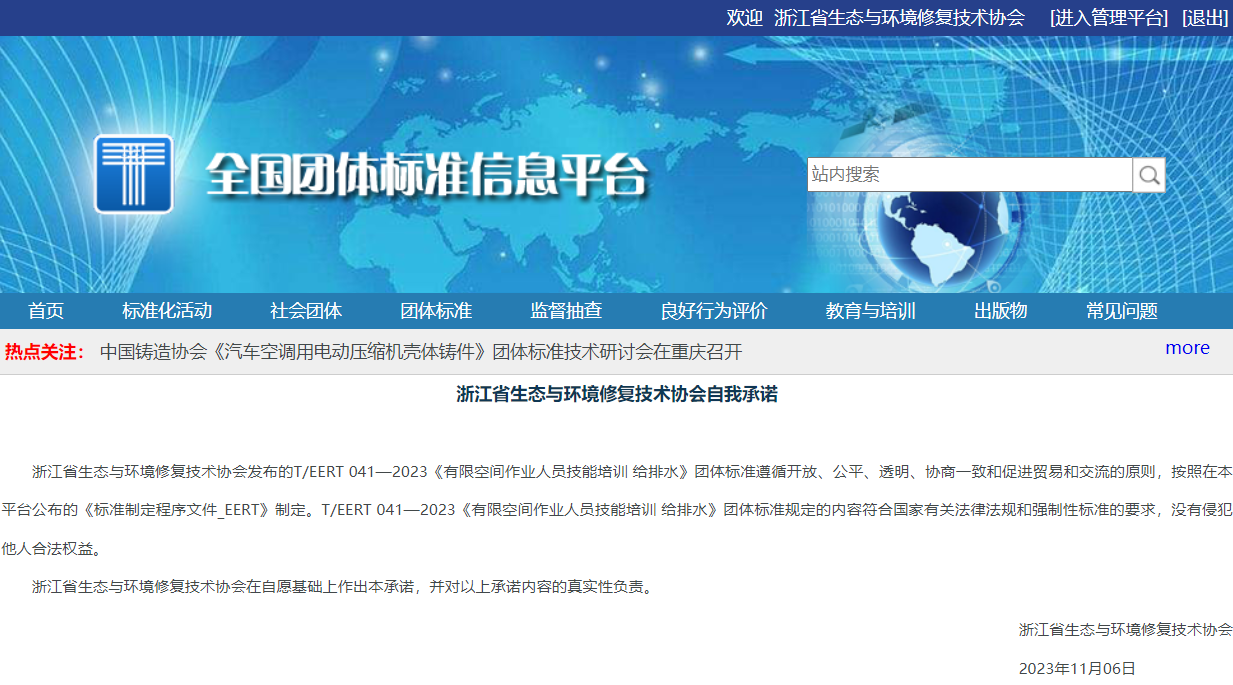Click the platform logo icon

134,174
